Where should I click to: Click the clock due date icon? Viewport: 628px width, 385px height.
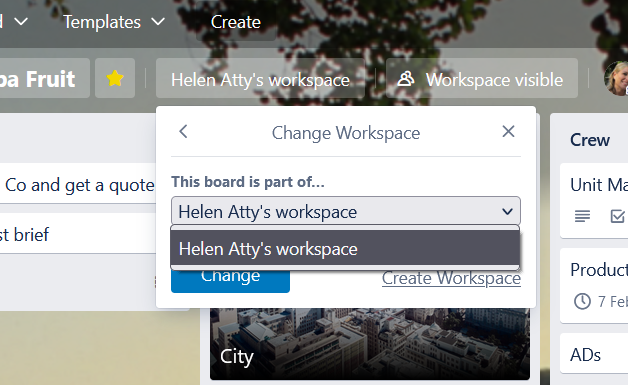pyautogui.click(x=582, y=301)
